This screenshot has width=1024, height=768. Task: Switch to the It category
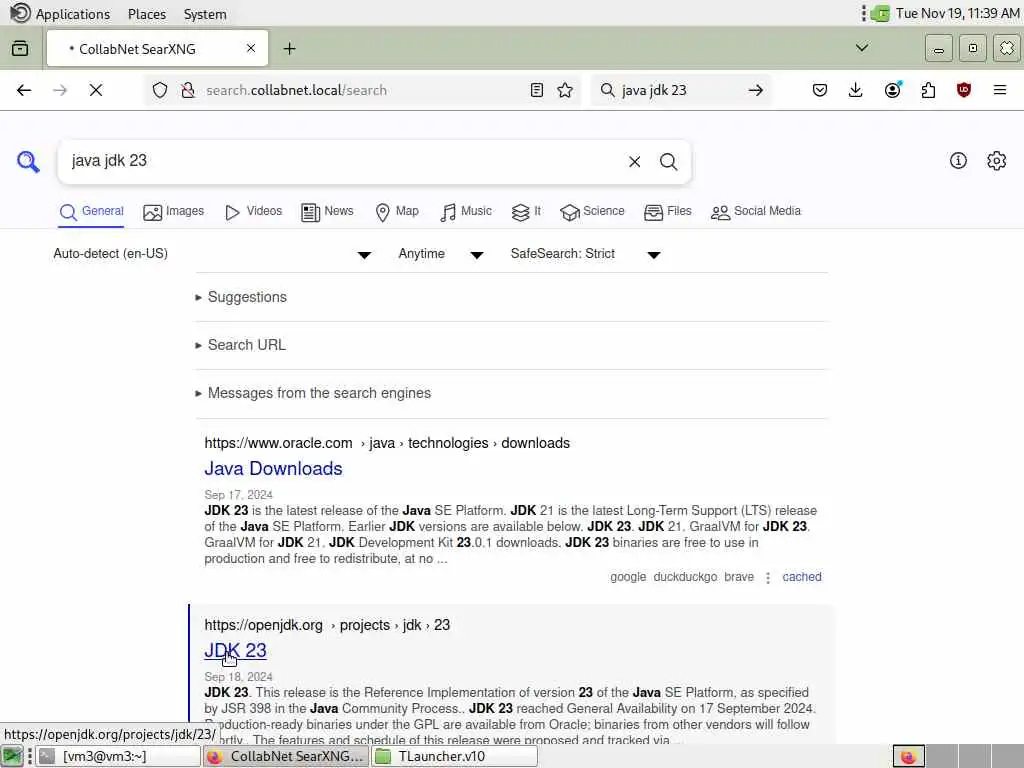click(526, 212)
